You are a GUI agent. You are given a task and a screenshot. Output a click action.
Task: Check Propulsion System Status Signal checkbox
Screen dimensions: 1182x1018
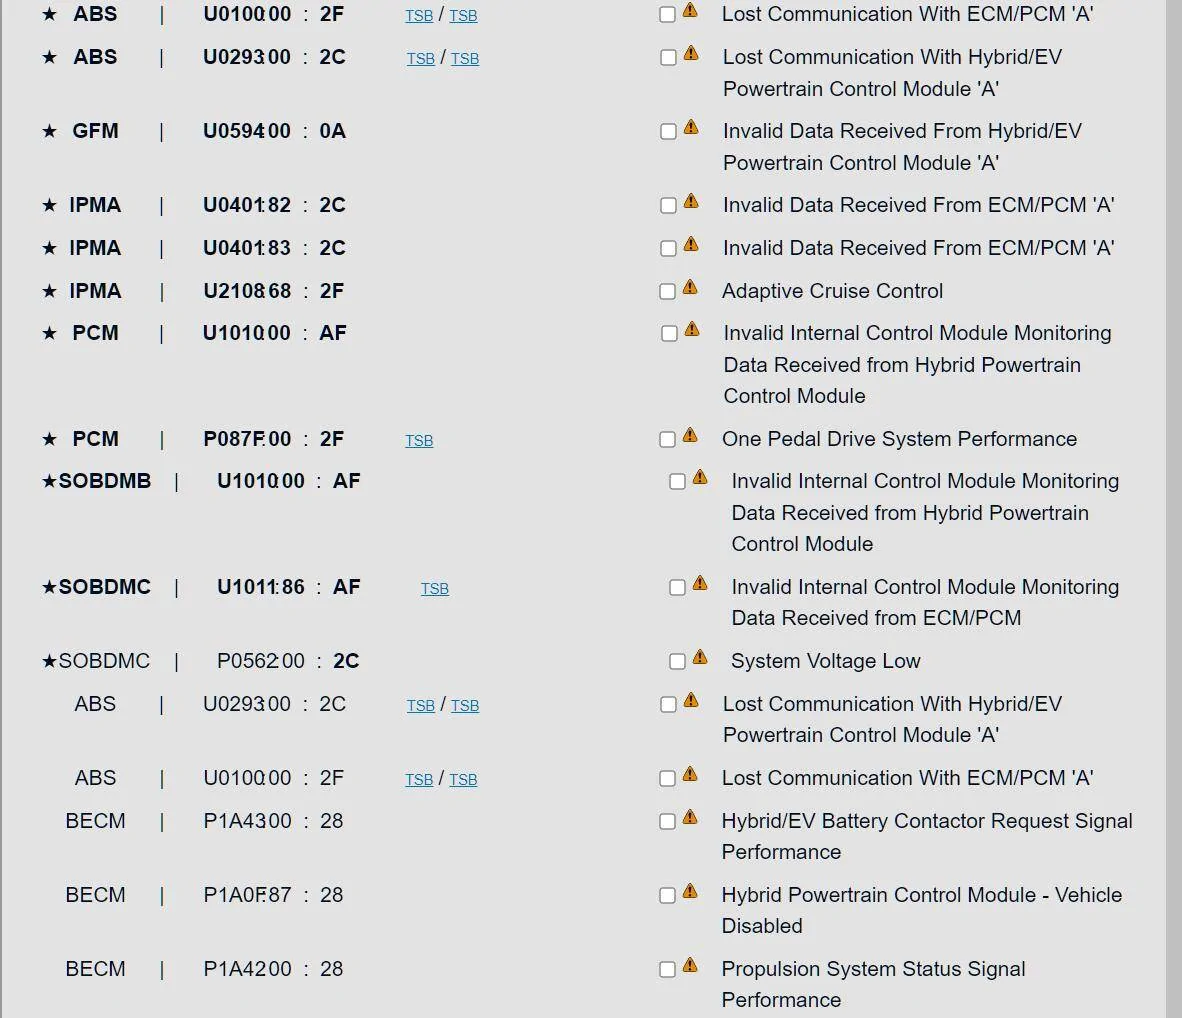click(x=667, y=970)
